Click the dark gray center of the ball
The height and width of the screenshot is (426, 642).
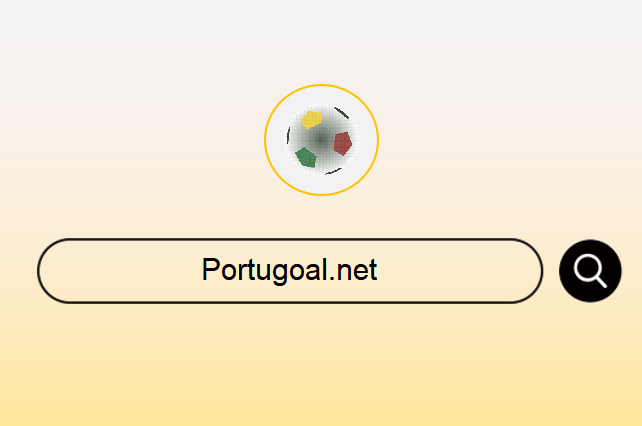pos(322,140)
